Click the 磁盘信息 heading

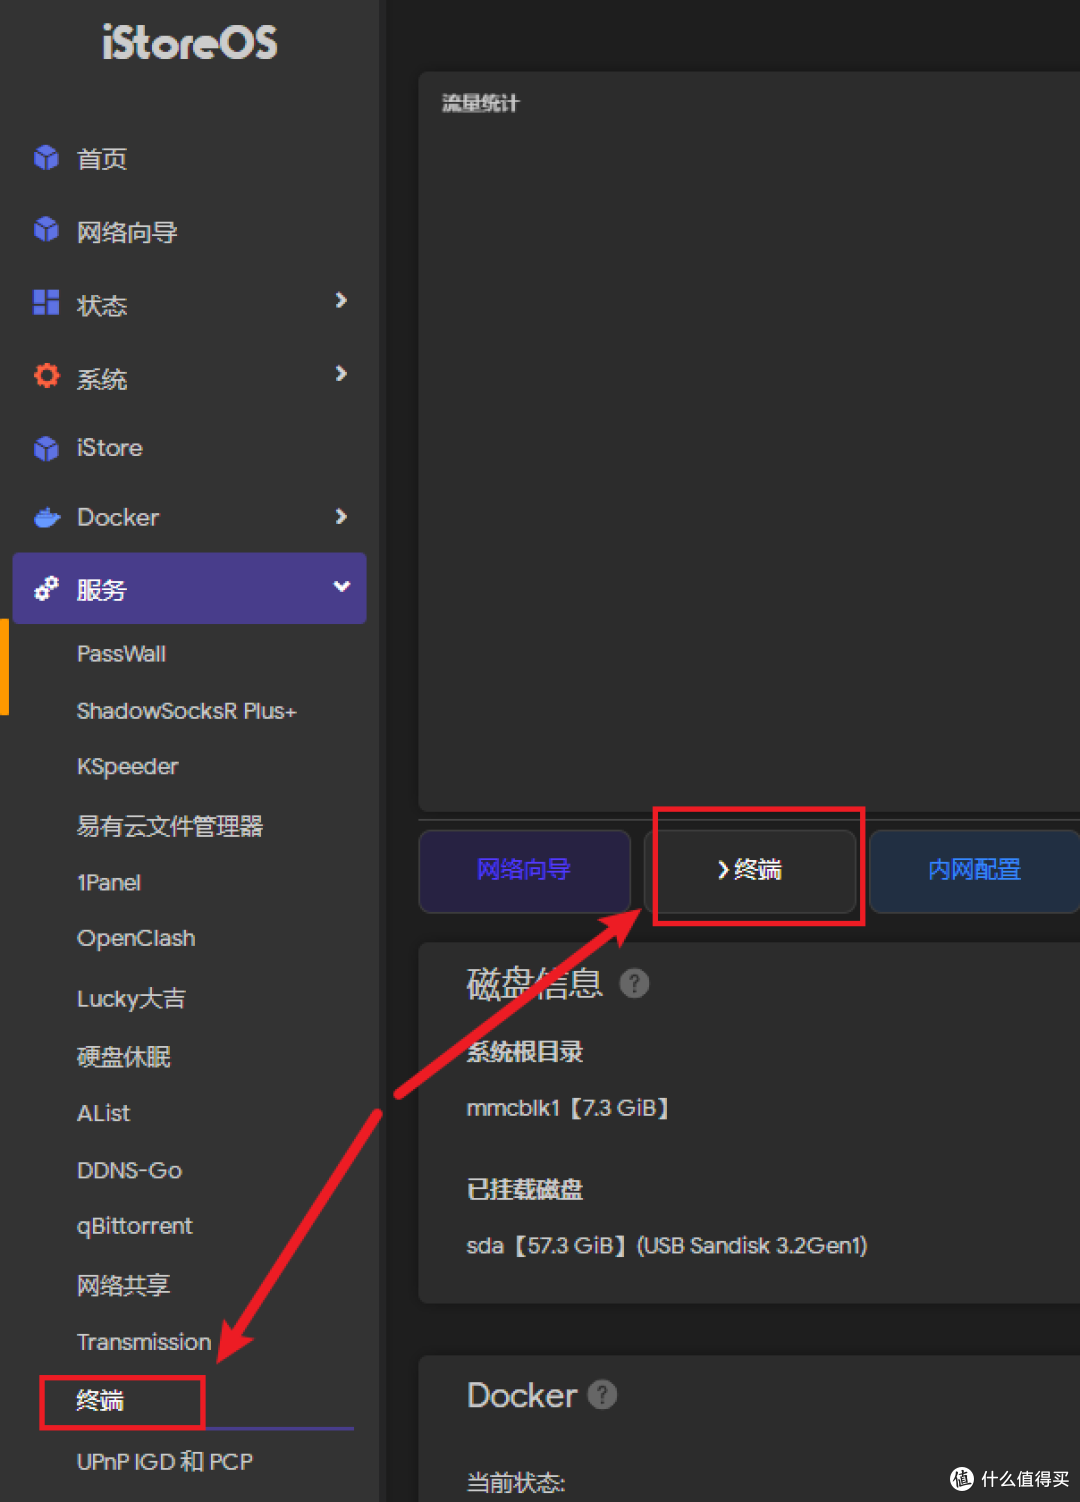click(x=535, y=984)
